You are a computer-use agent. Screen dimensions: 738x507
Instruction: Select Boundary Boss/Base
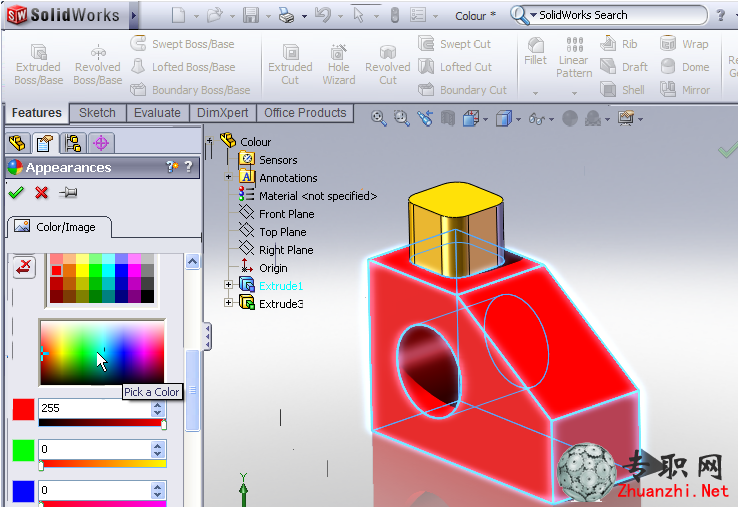coord(190,89)
